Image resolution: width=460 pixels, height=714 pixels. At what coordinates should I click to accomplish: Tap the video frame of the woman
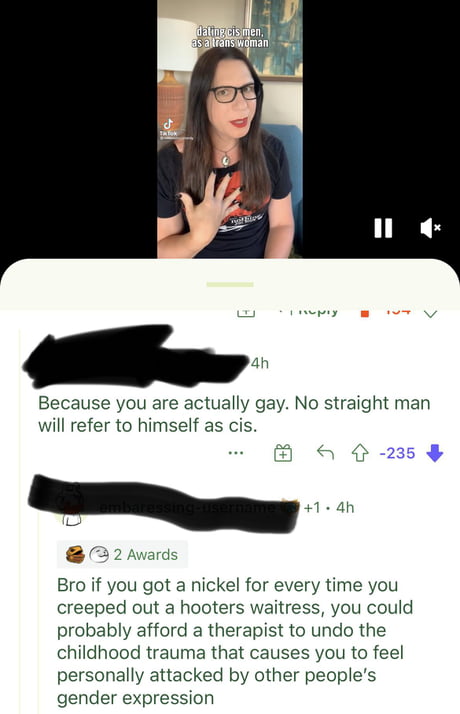230,129
